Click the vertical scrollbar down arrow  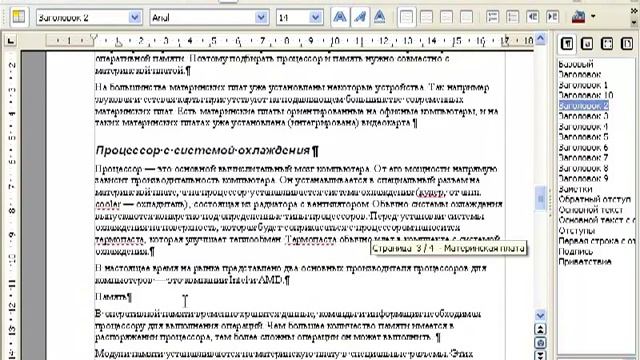540,316
